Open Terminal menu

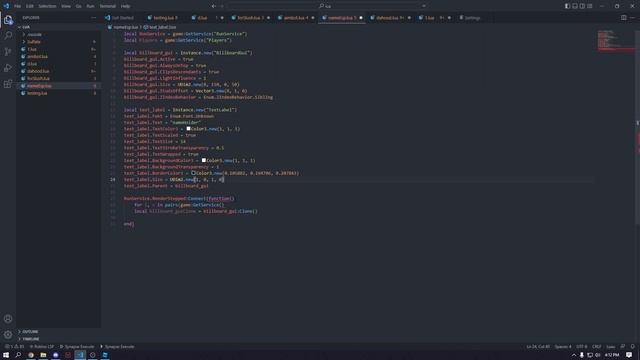(x=108, y=6)
